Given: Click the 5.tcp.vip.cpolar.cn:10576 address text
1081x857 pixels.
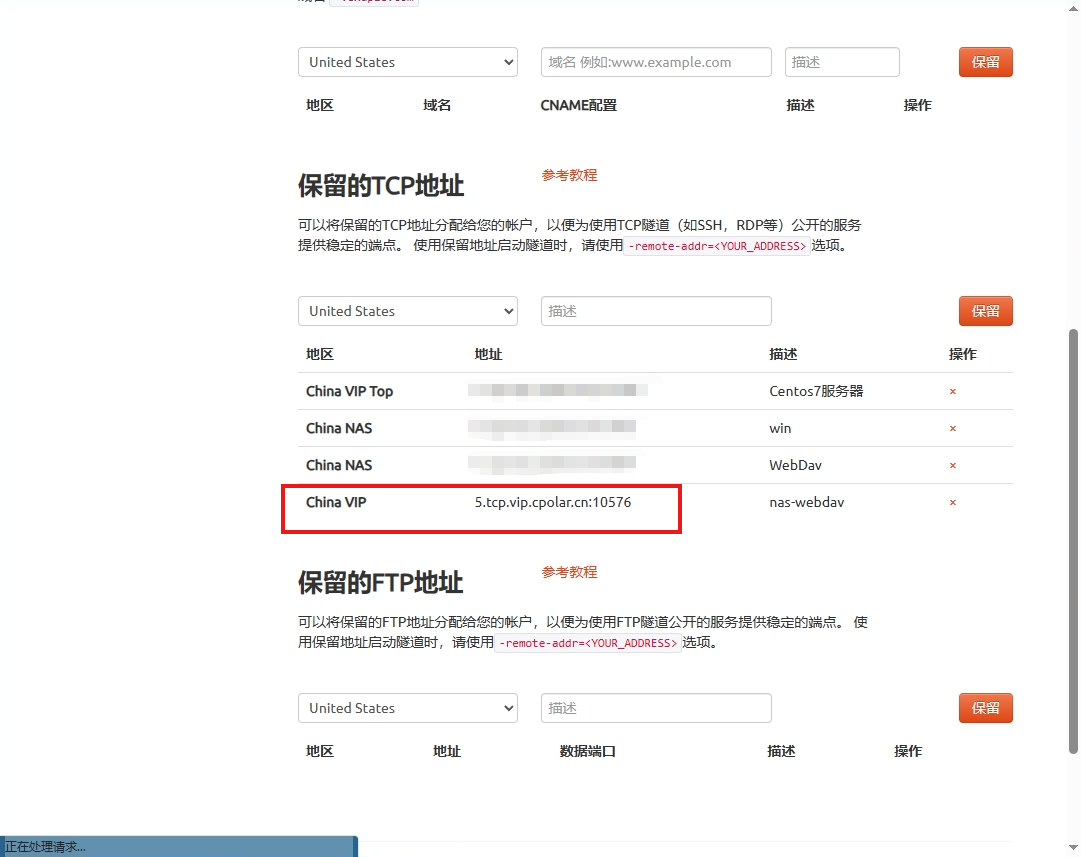Looking at the screenshot, I should click(x=552, y=502).
